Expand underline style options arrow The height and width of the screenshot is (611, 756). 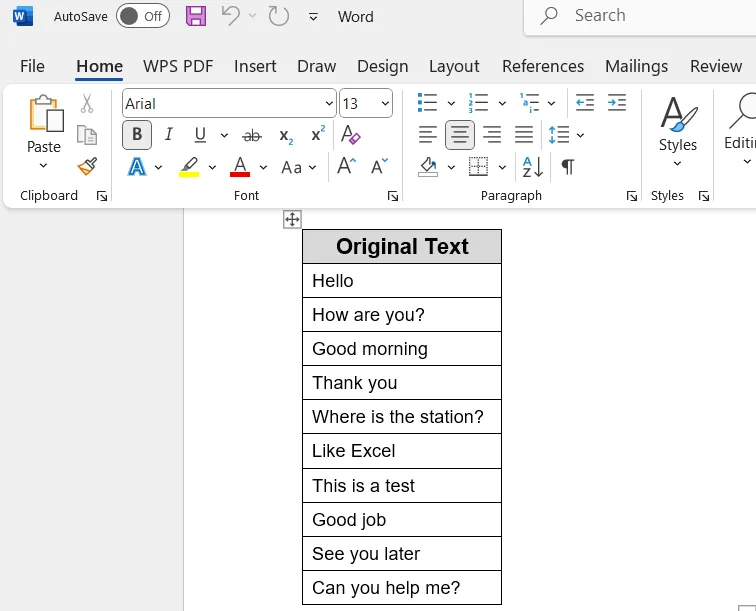coord(224,136)
